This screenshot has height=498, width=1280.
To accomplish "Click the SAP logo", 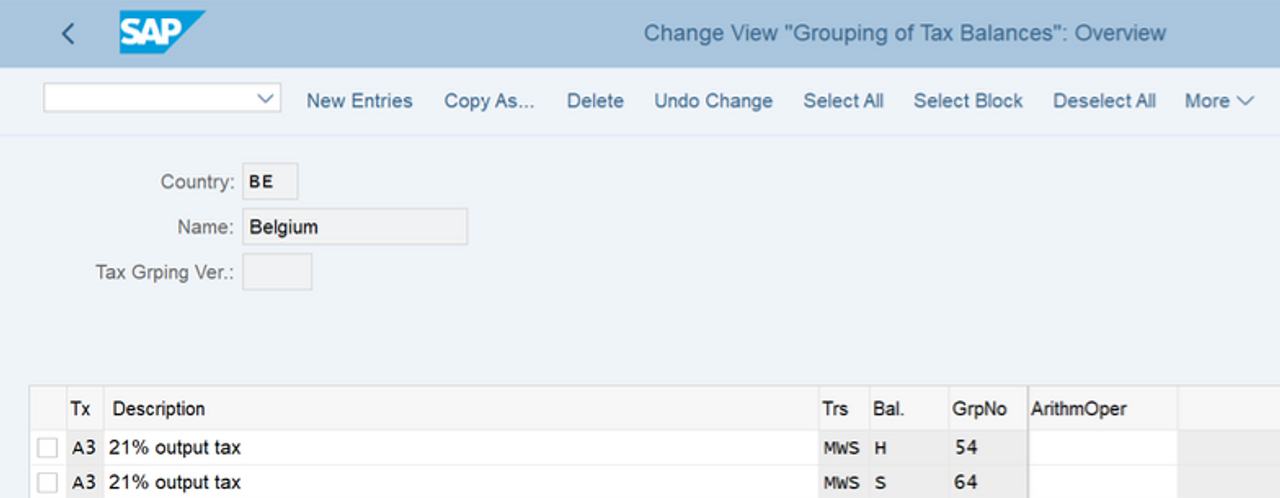I will [x=162, y=32].
